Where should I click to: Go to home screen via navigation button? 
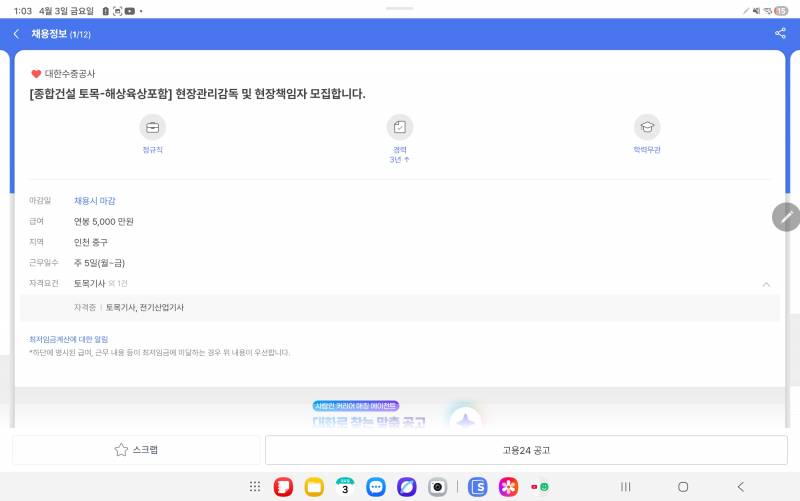coord(683,487)
